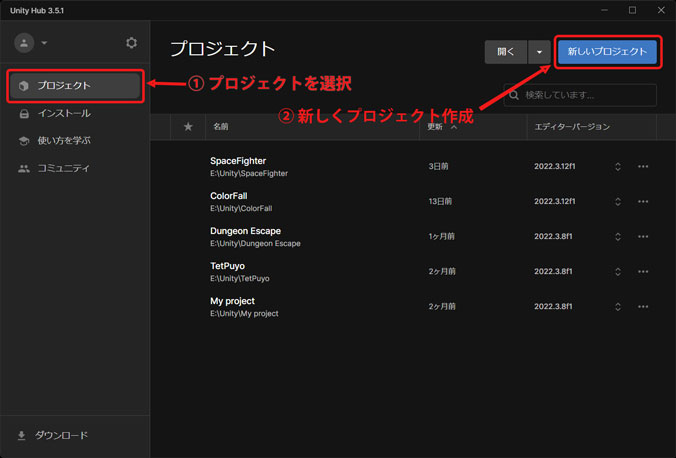Open the account profile avatar

[x=24, y=43]
